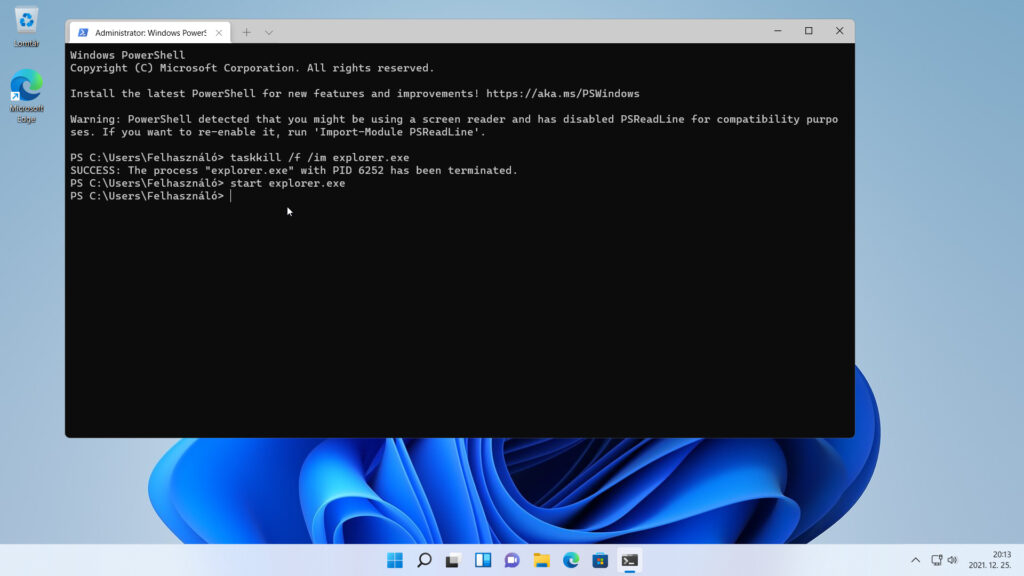Image resolution: width=1024 pixels, height=576 pixels.
Task: Select Microsoft Edge desktop shortcut
Action: click(x=26, y=96)
